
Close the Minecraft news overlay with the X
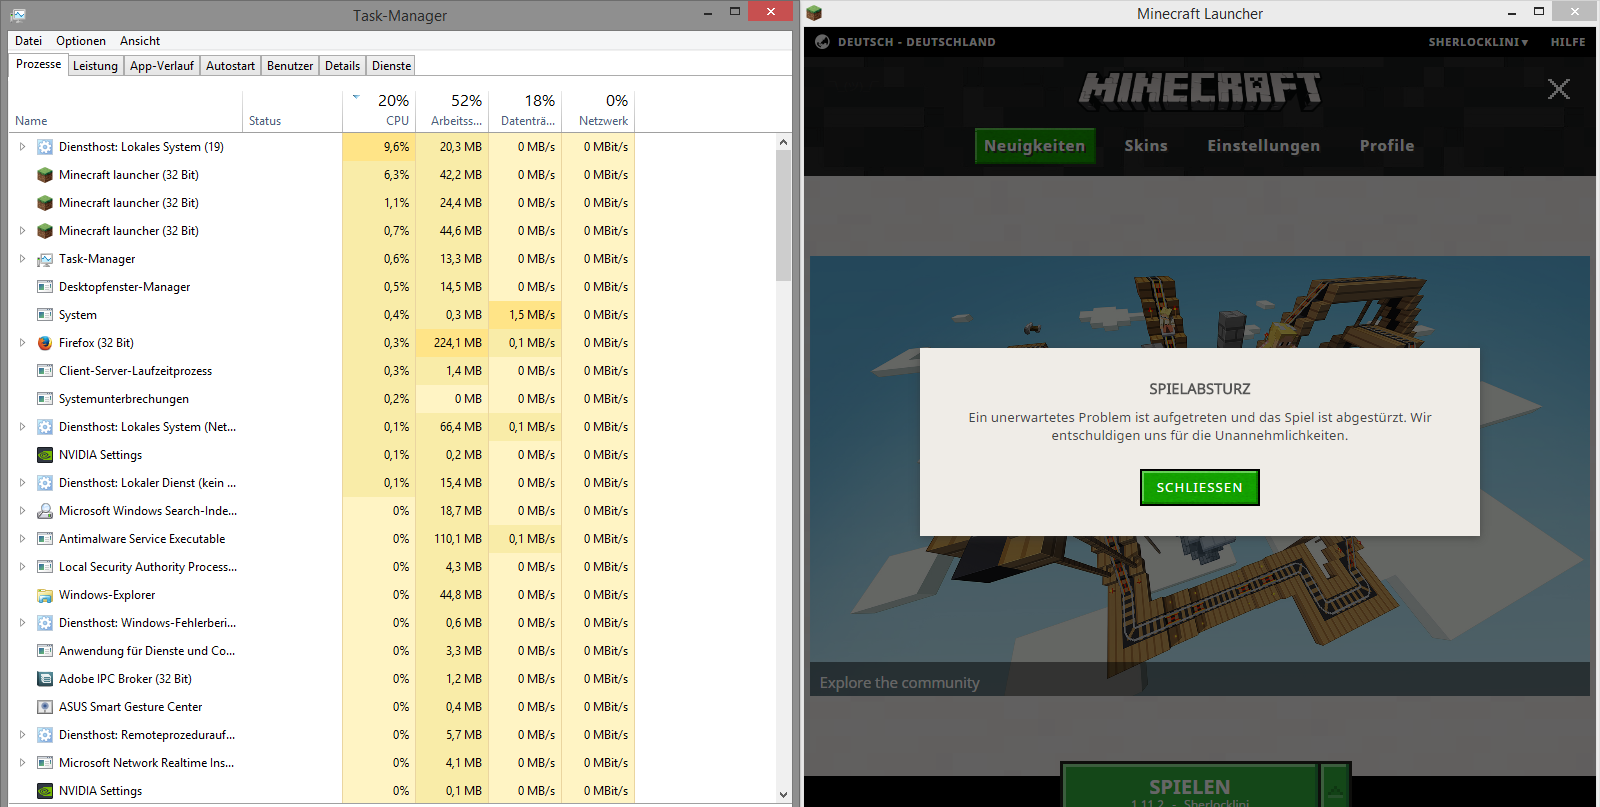[x=1558, y=89]
